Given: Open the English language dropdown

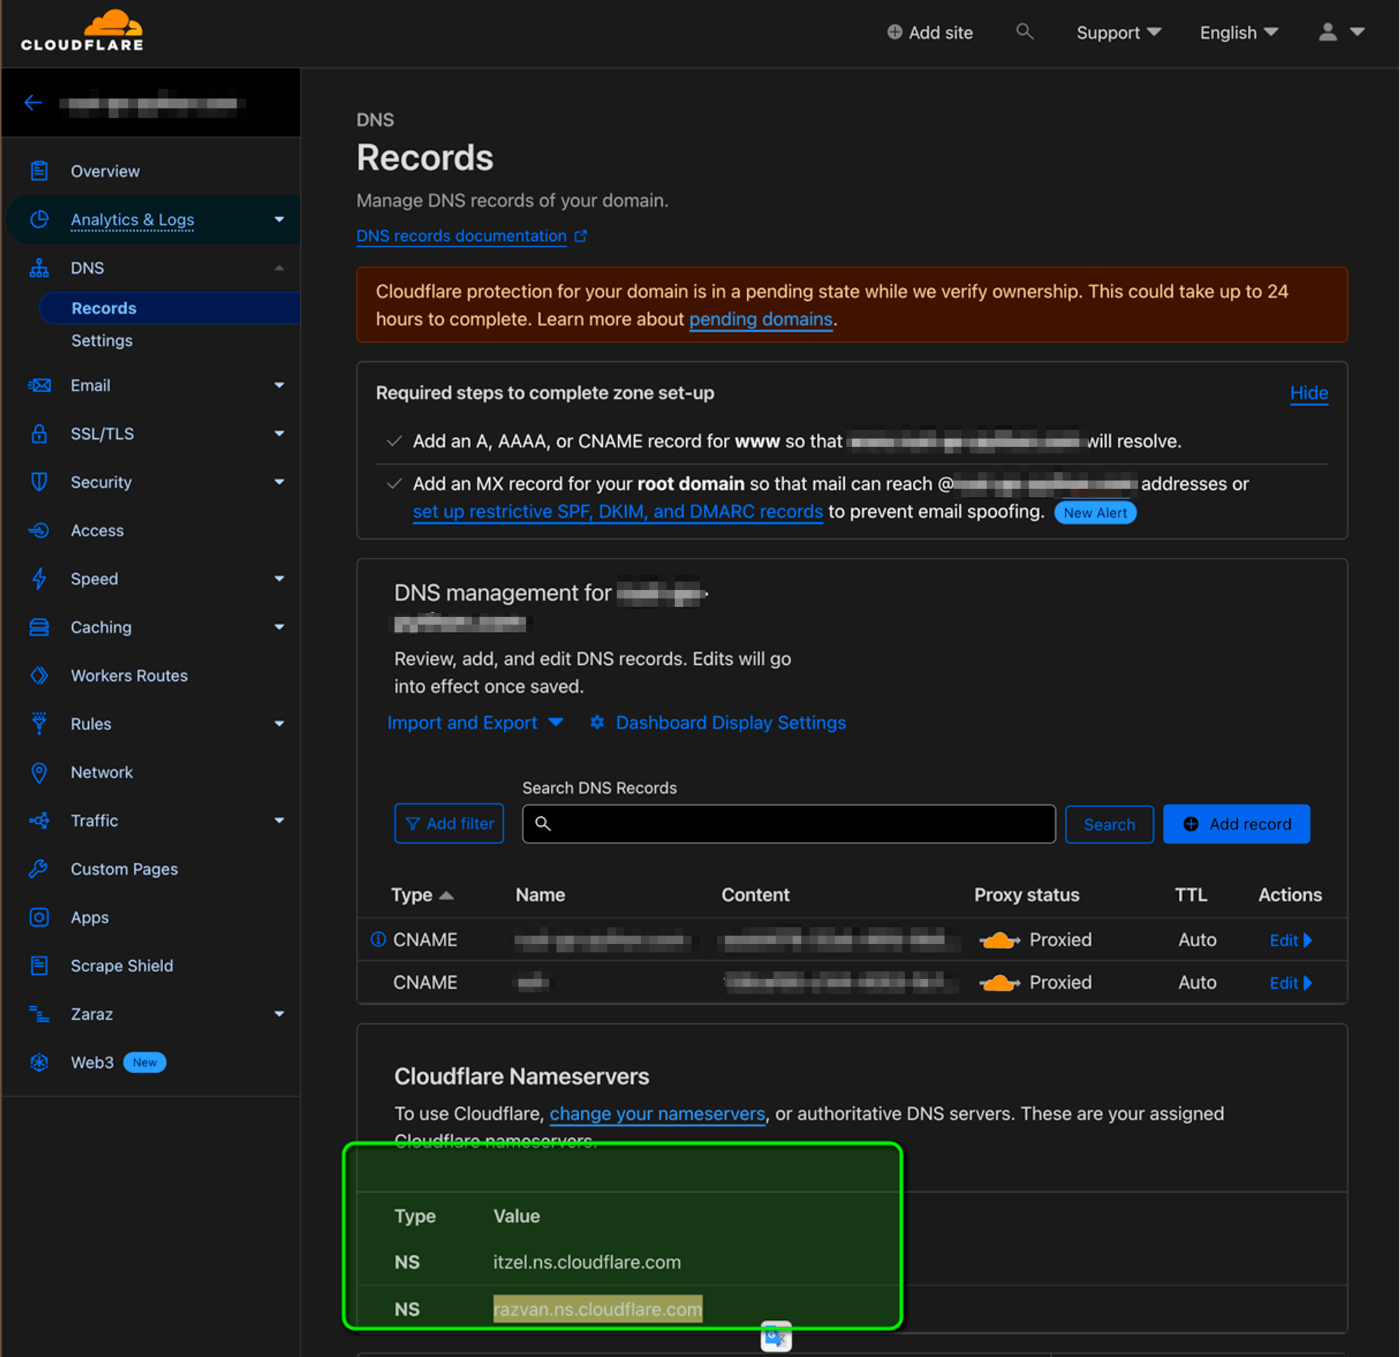Looking at the screenshot, I should (1239, 32).
